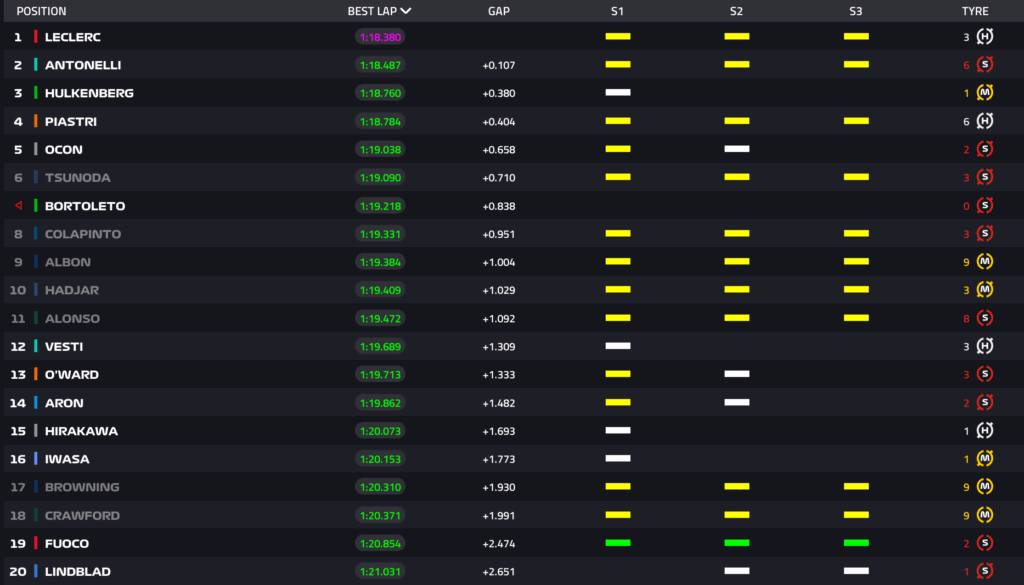Click the Tyre column header
Image resolution: width=1024 pixels, height=585 pixels.
click(974, 12)
